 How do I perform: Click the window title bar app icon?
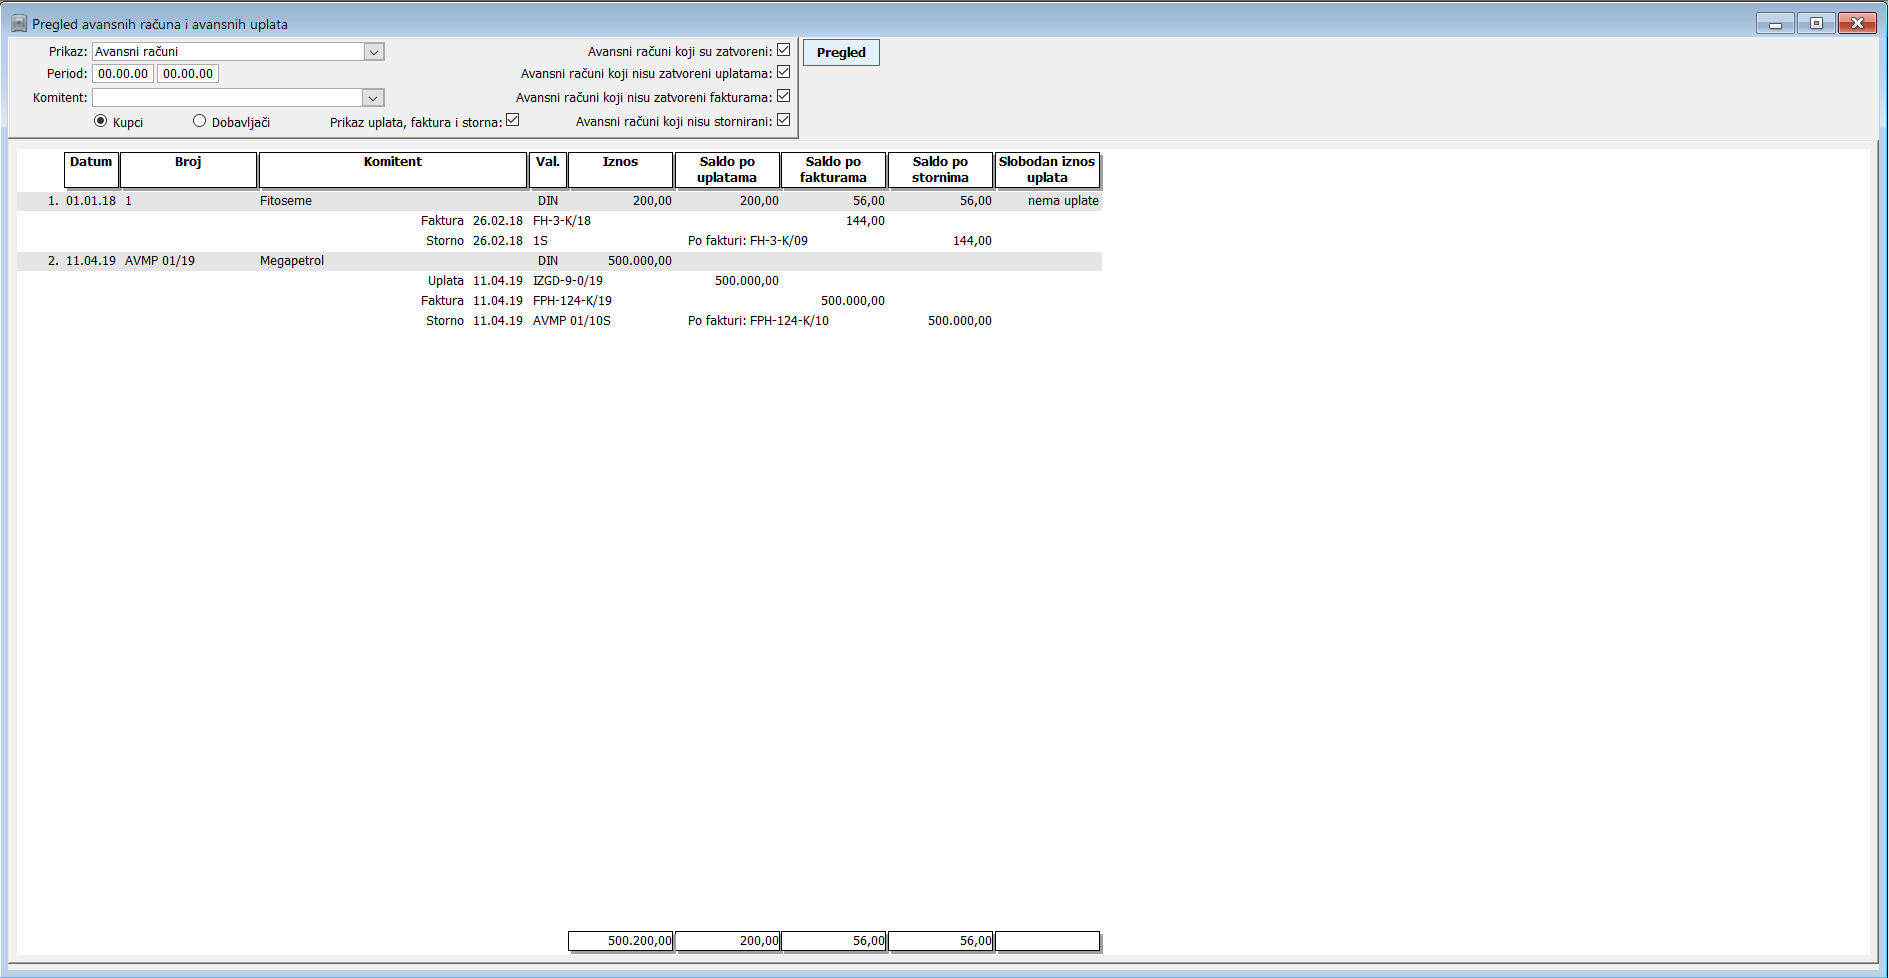click(19, 23)
